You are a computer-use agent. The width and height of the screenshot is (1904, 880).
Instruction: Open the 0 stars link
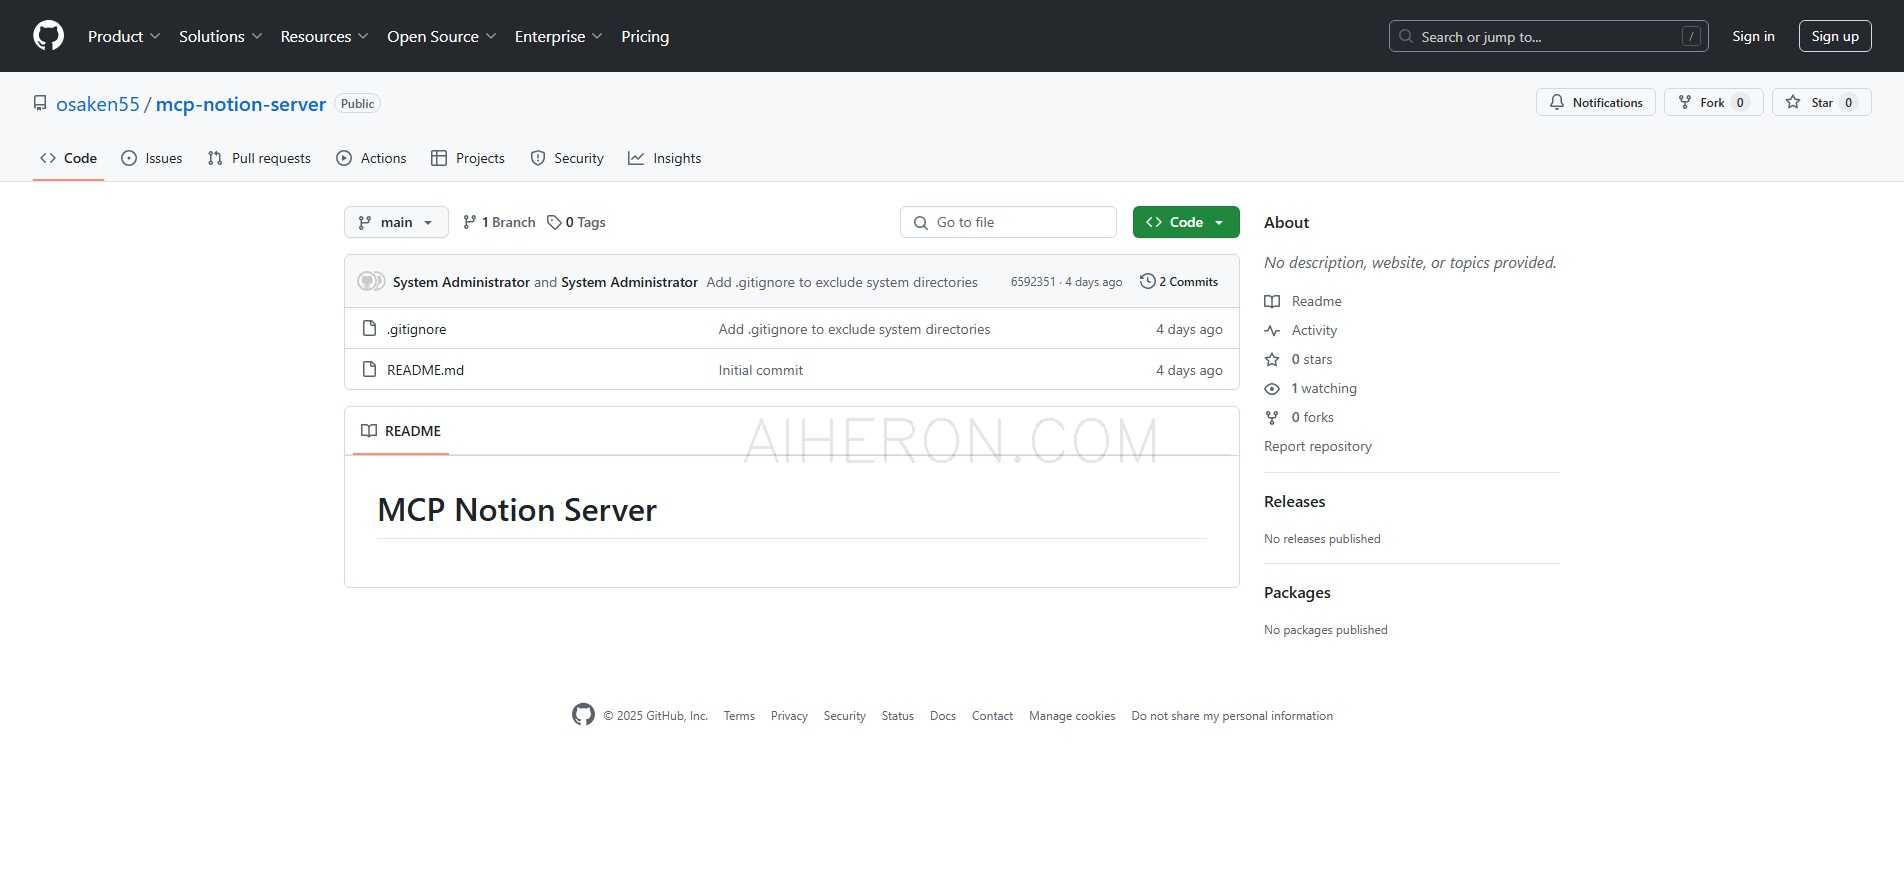pos(1298,359)
